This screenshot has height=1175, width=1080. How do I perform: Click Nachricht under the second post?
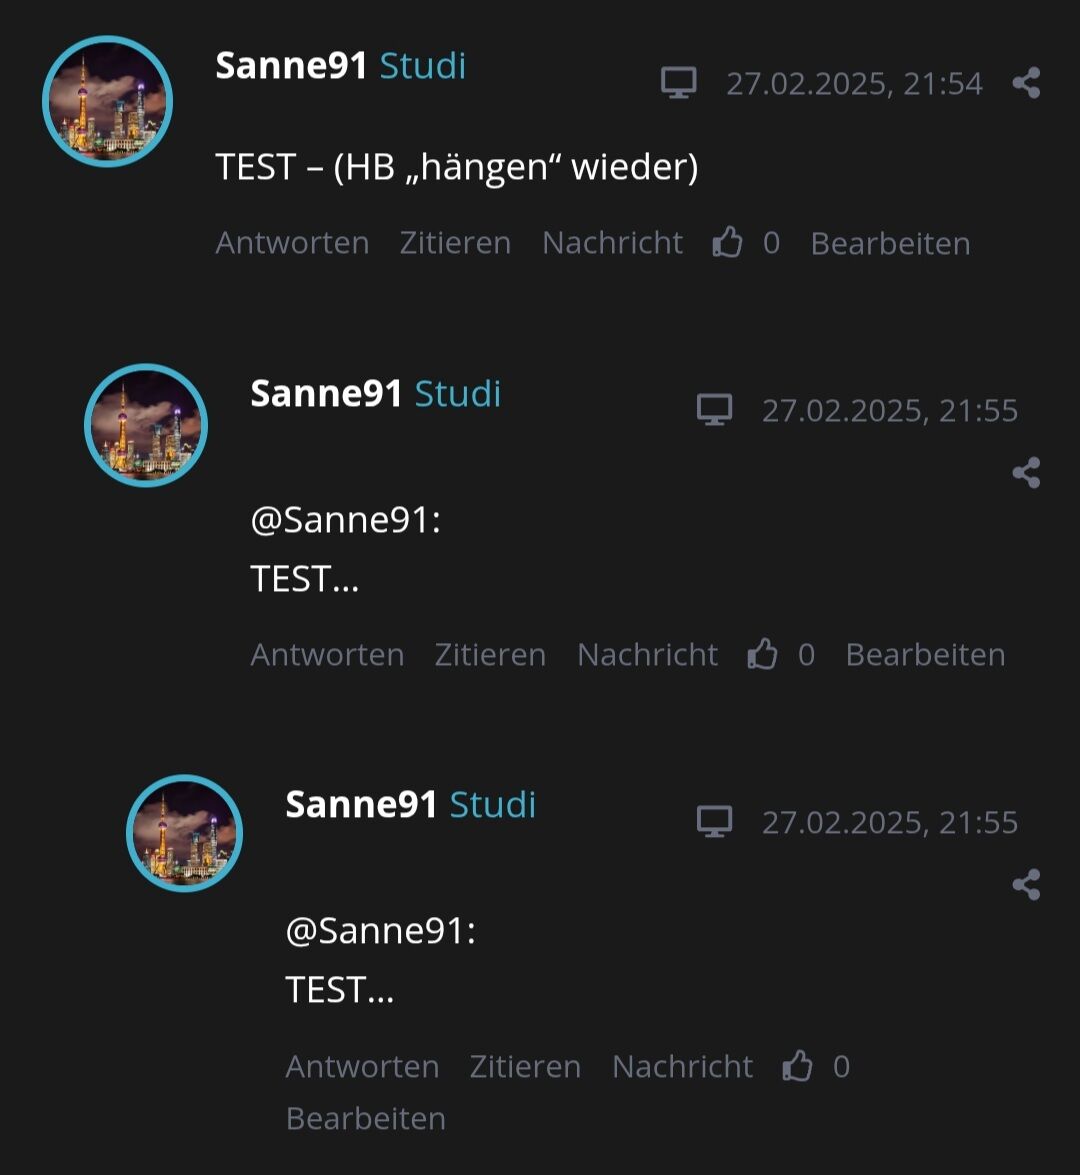pos(648,655)
